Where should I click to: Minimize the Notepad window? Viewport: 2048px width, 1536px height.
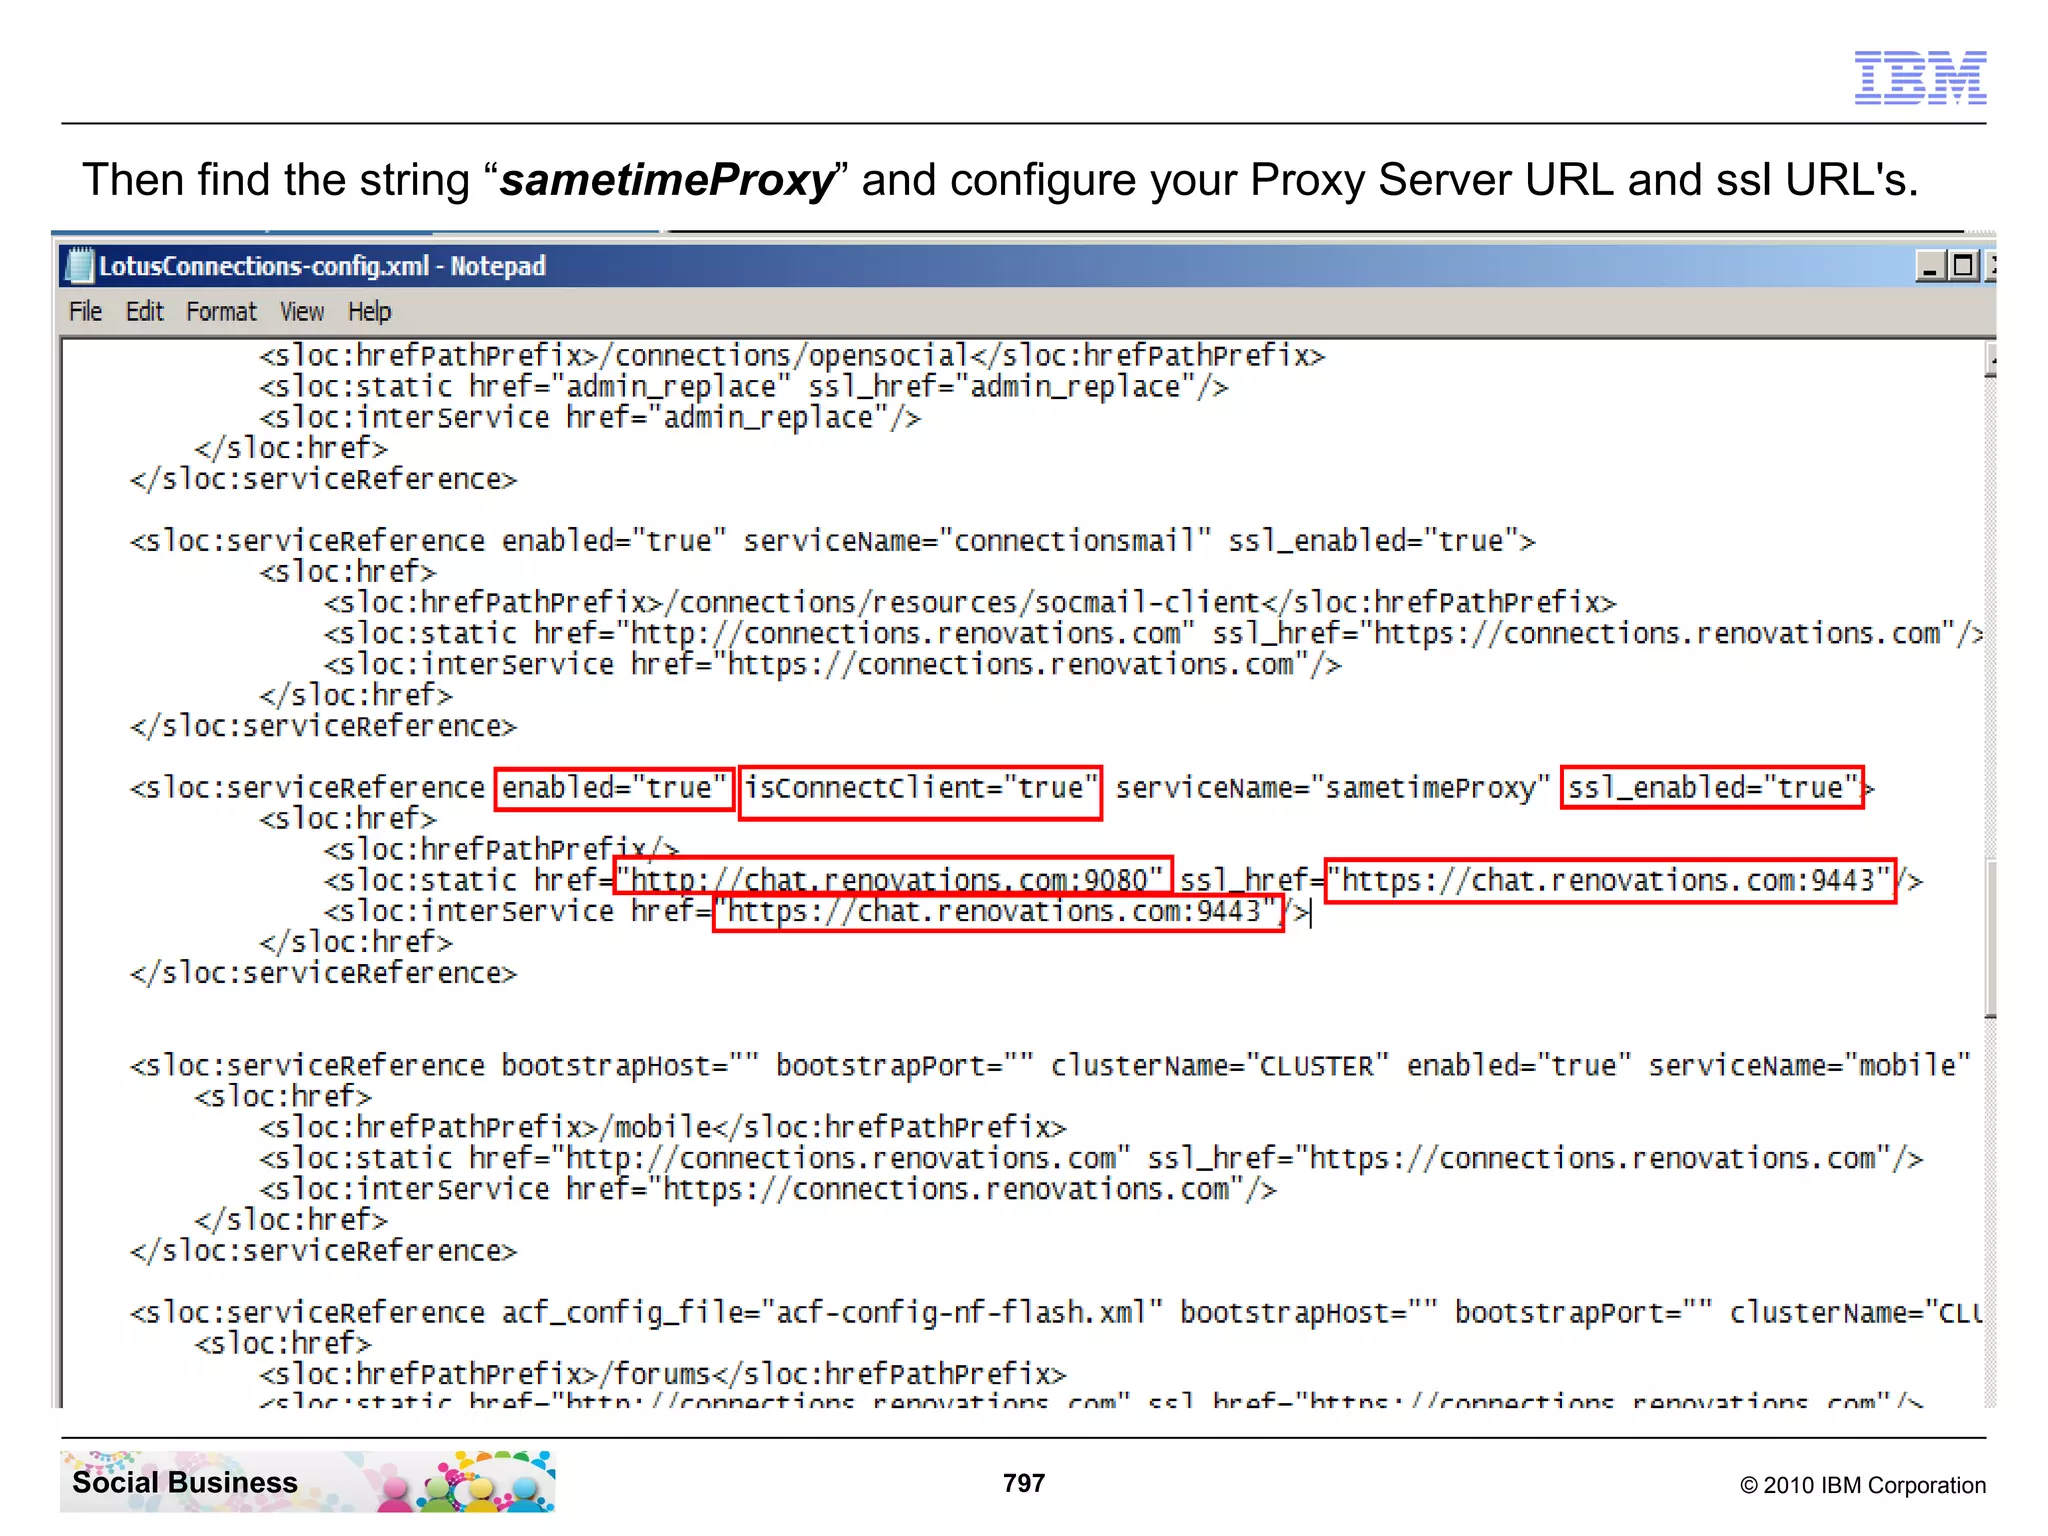(x=1929, y=266)
